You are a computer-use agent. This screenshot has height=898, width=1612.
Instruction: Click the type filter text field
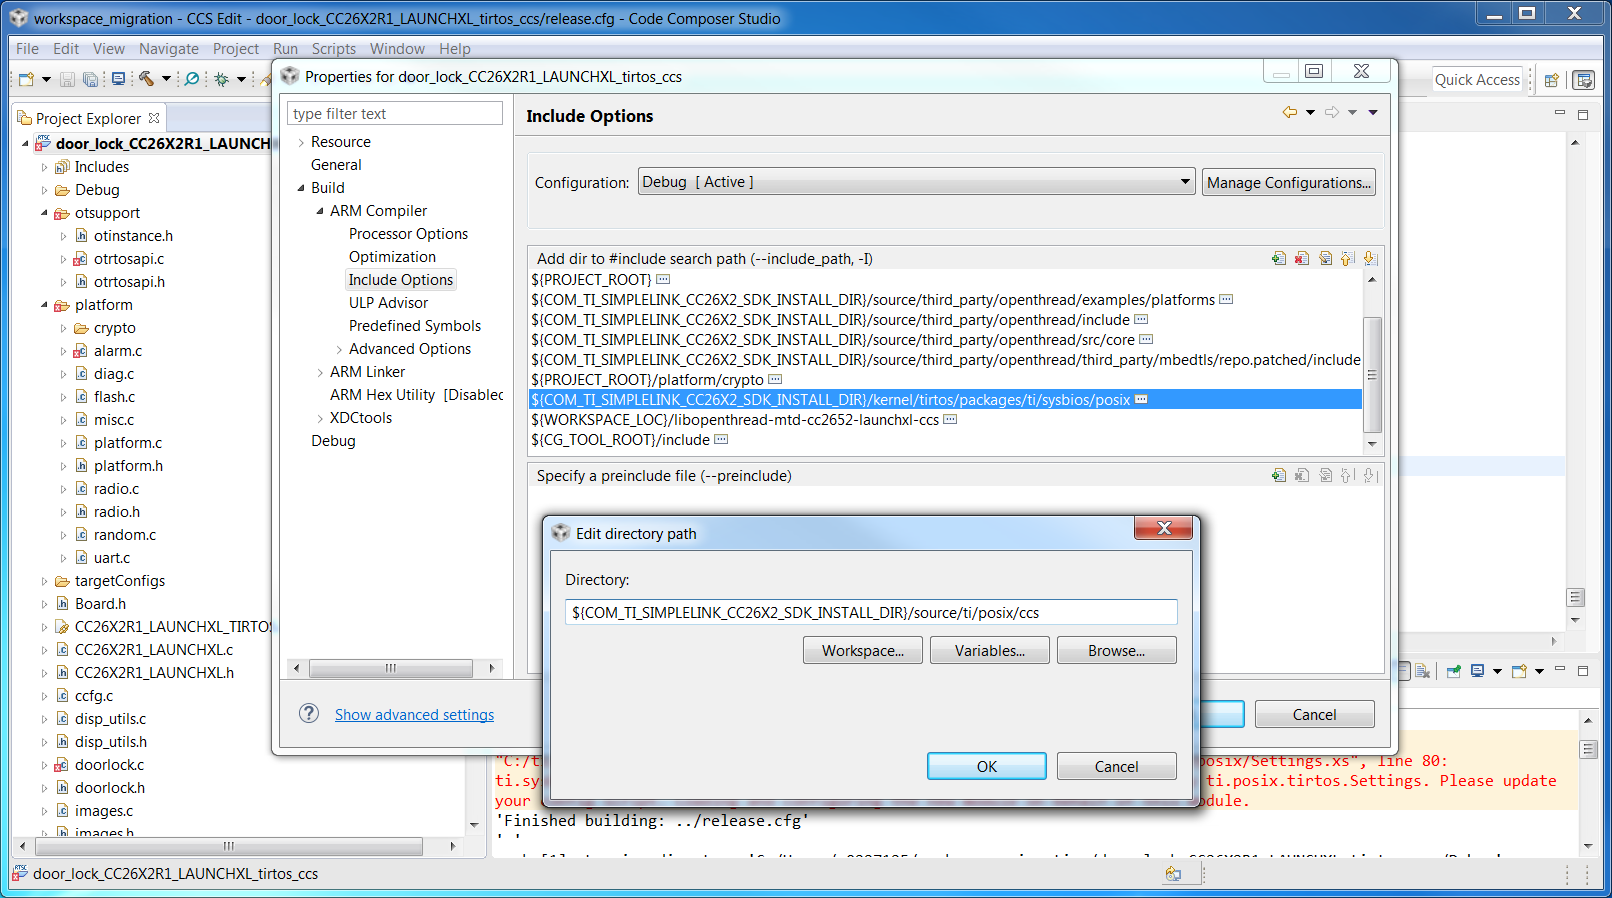click(x=395, y=113)
